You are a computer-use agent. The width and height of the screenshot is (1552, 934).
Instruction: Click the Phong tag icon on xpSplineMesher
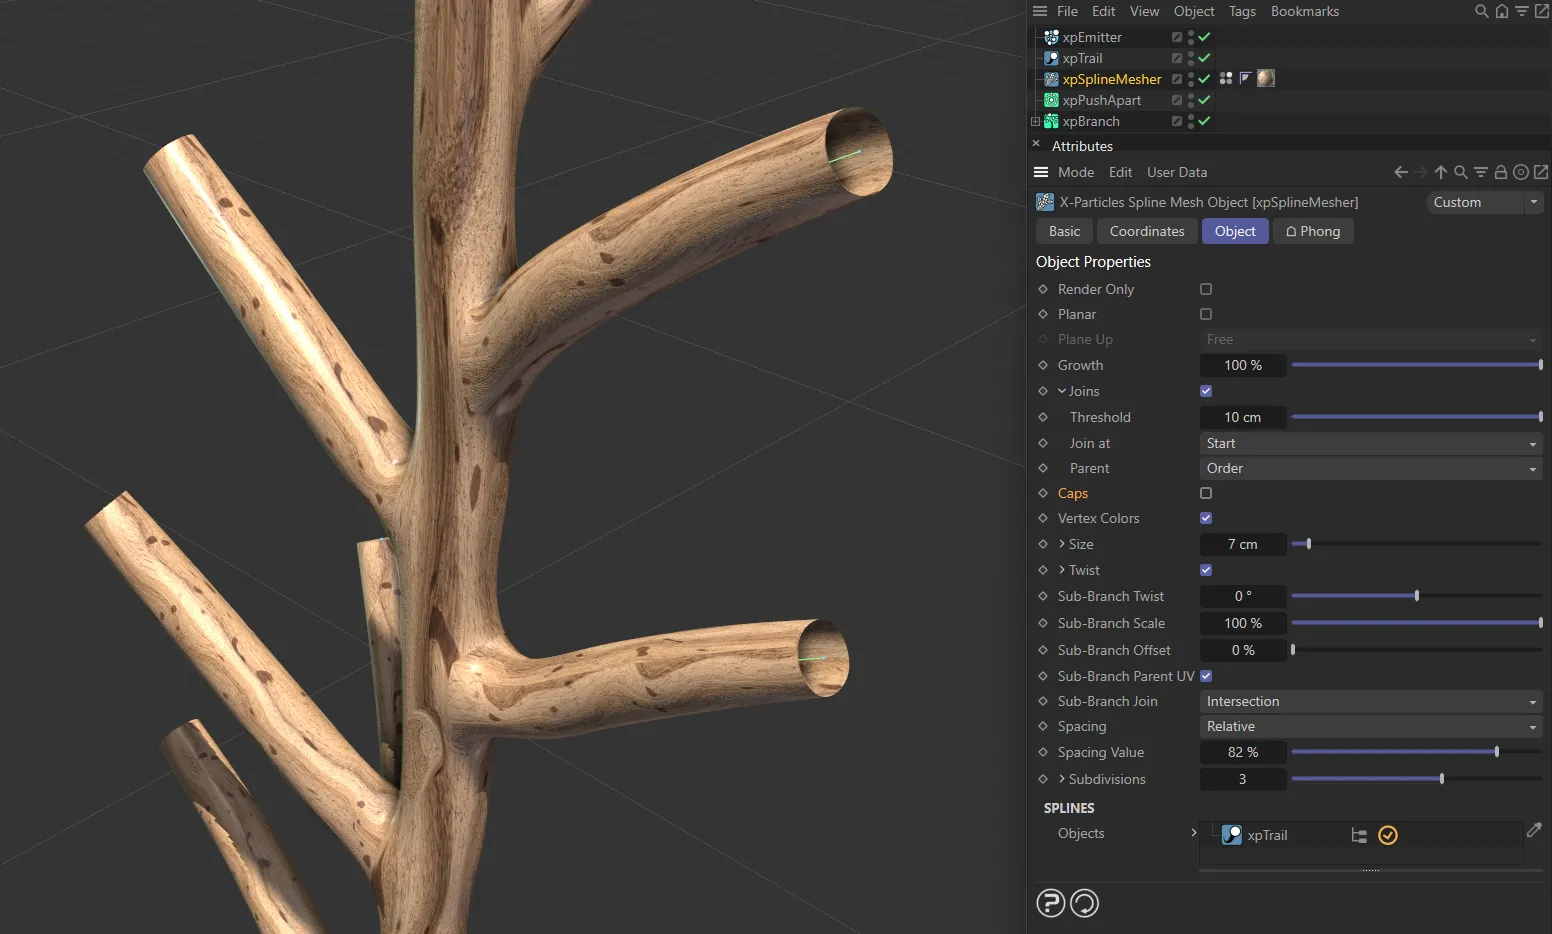point(1245,78)
